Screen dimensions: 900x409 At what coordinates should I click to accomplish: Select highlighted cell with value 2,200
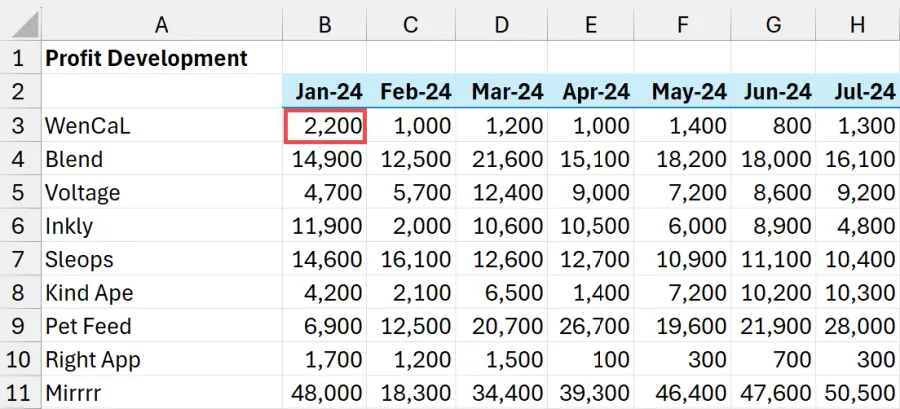tap(324, 126)
